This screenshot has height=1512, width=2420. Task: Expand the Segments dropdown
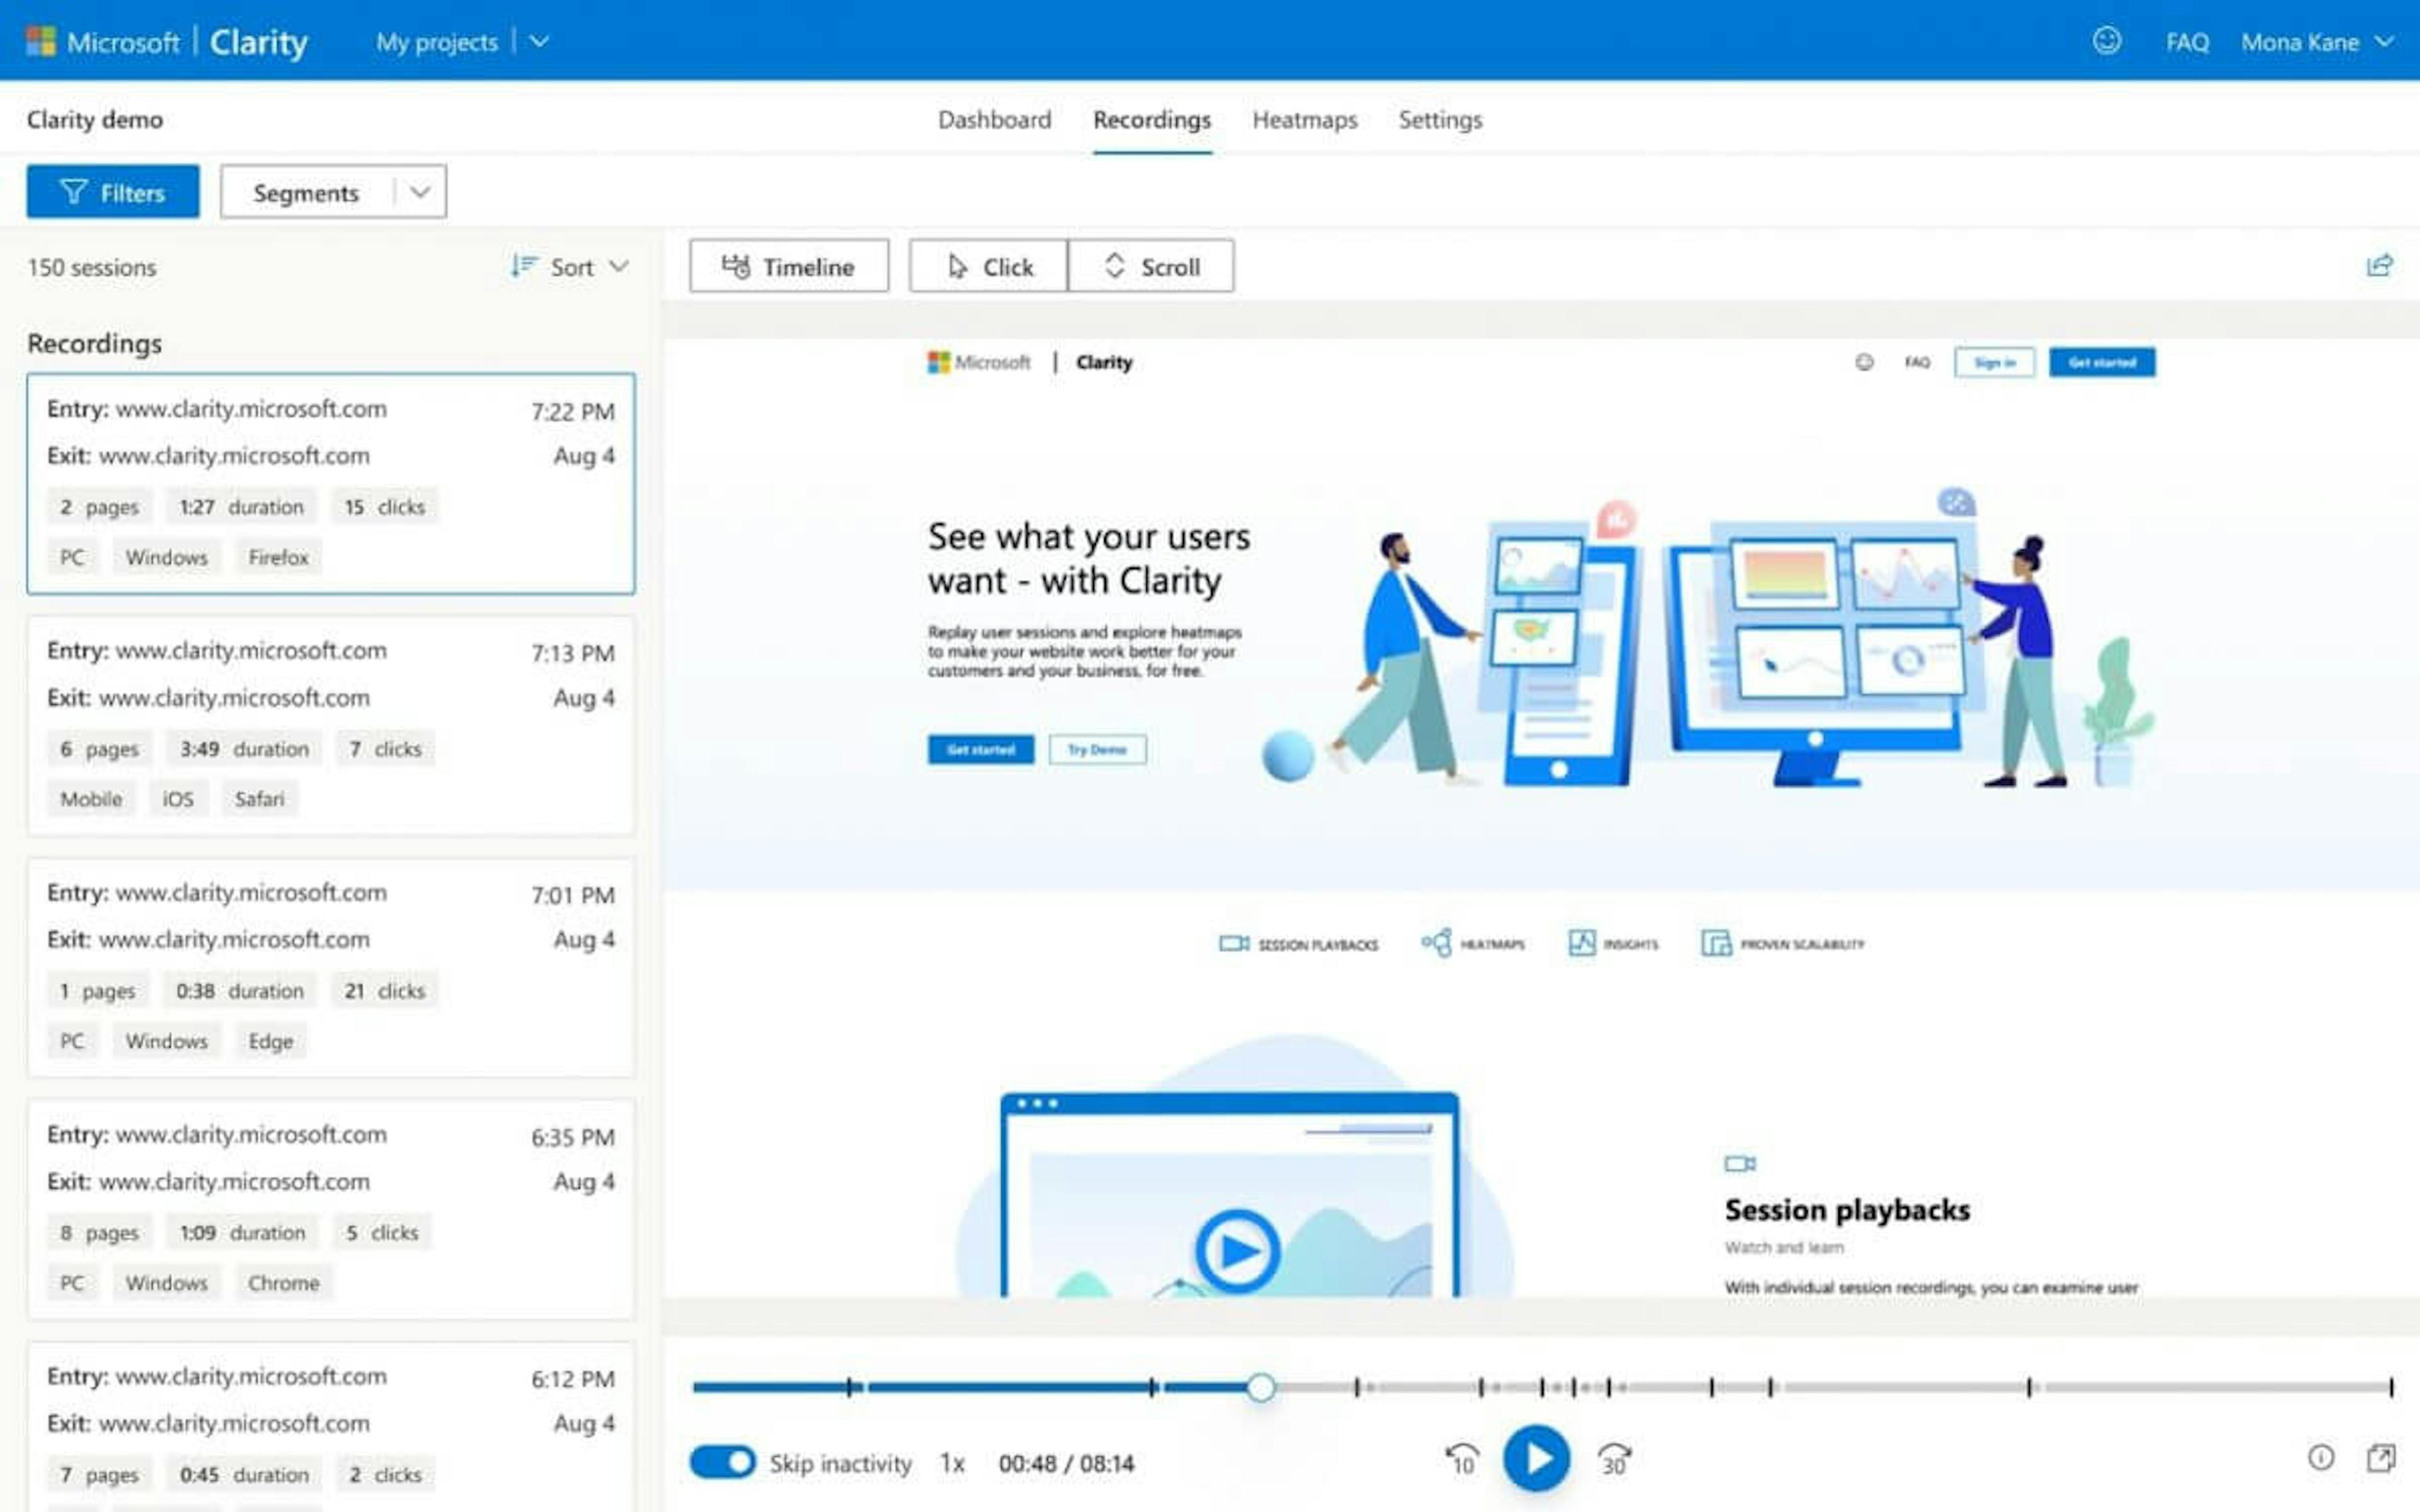click(421, 191)
